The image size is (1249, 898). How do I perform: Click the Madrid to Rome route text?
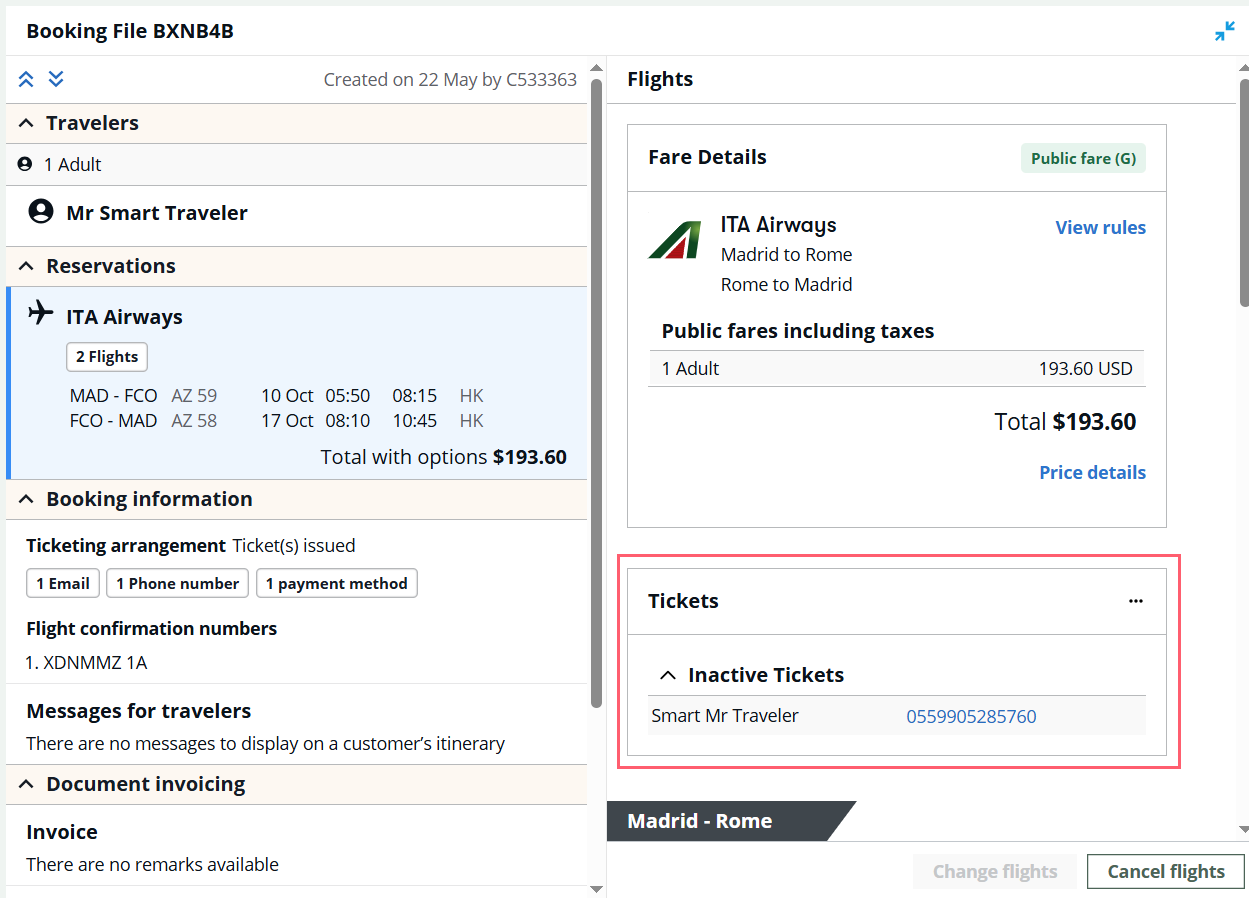[x=787, y=254]
